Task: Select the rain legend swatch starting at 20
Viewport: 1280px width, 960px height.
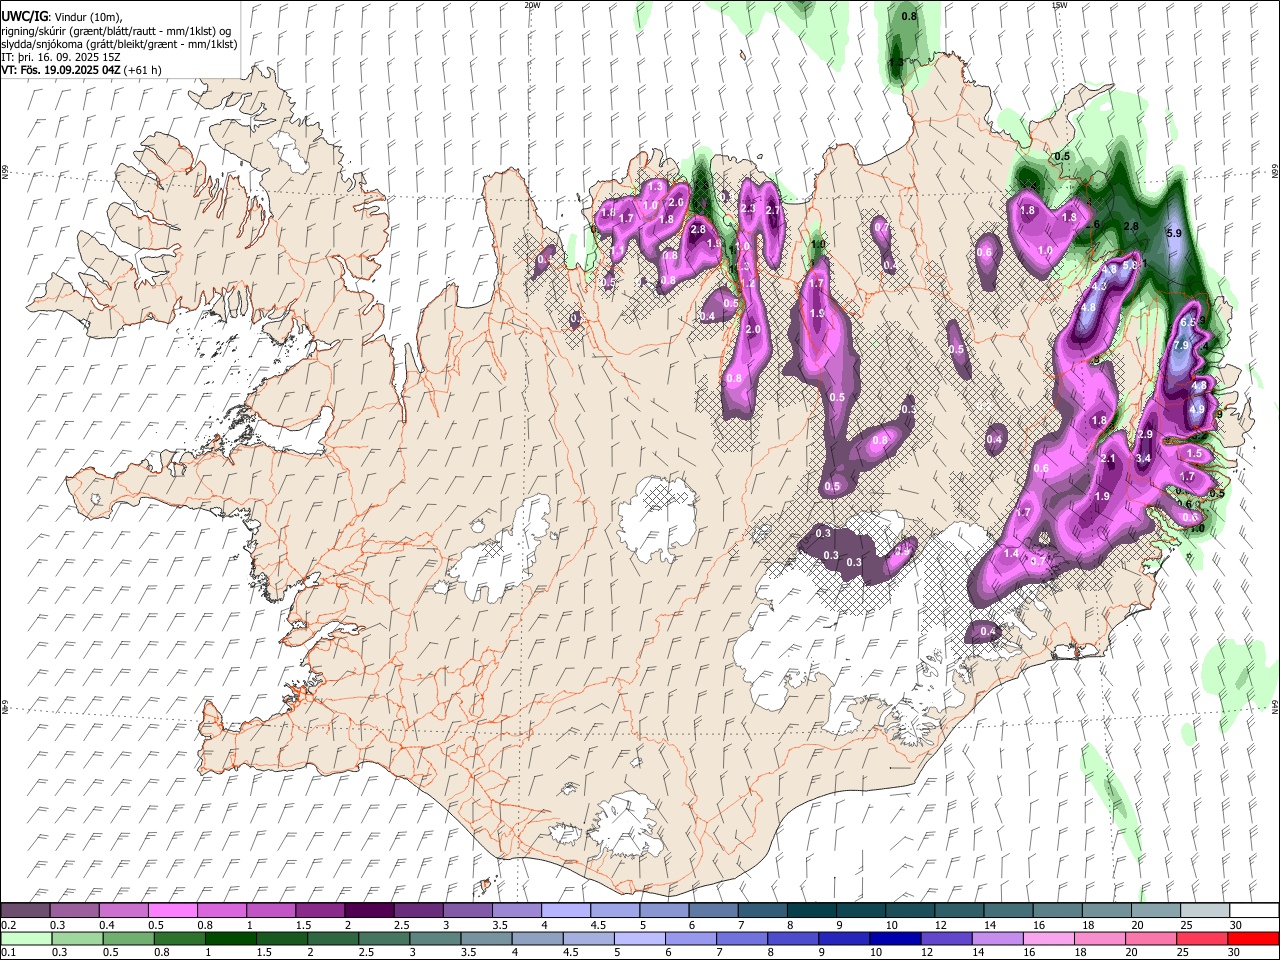Action: click(x=1149, y=938)
